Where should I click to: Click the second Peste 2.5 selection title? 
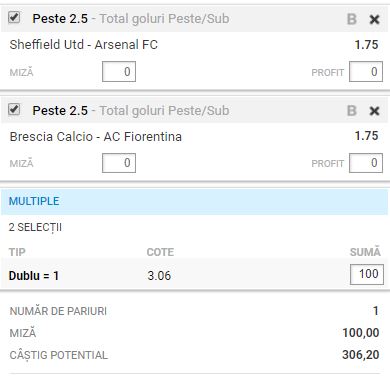click(60, 111)
